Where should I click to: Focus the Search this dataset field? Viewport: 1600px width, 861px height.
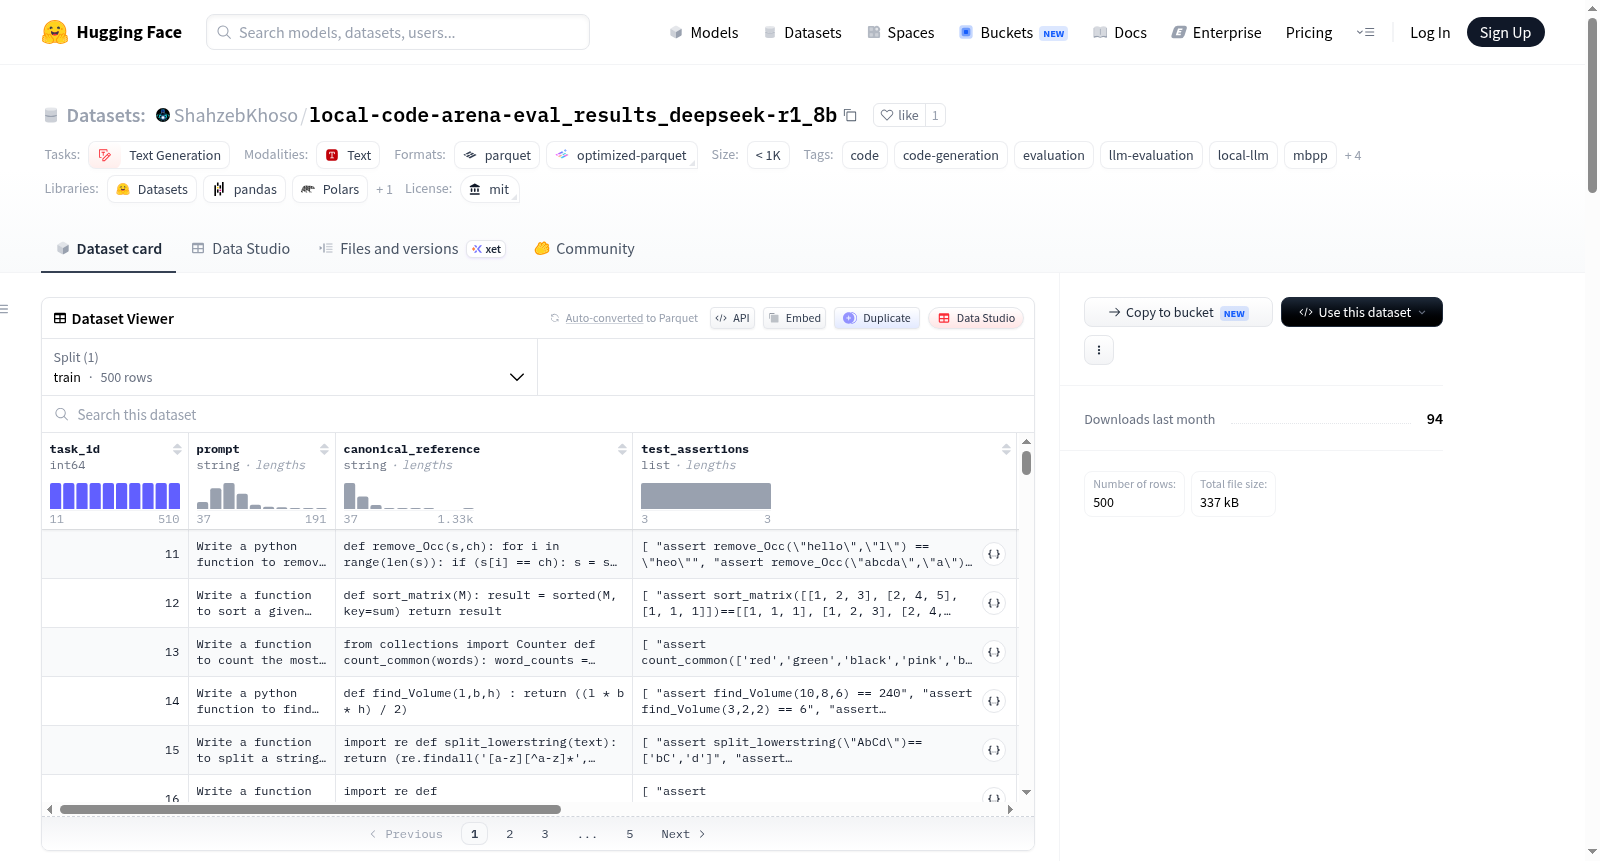click(538, 414)
